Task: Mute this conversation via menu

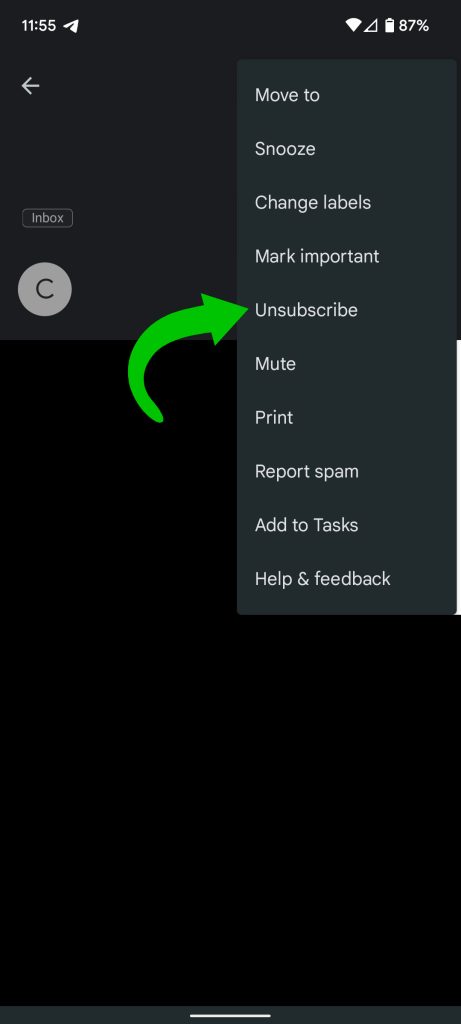Action: pos(347,364)
